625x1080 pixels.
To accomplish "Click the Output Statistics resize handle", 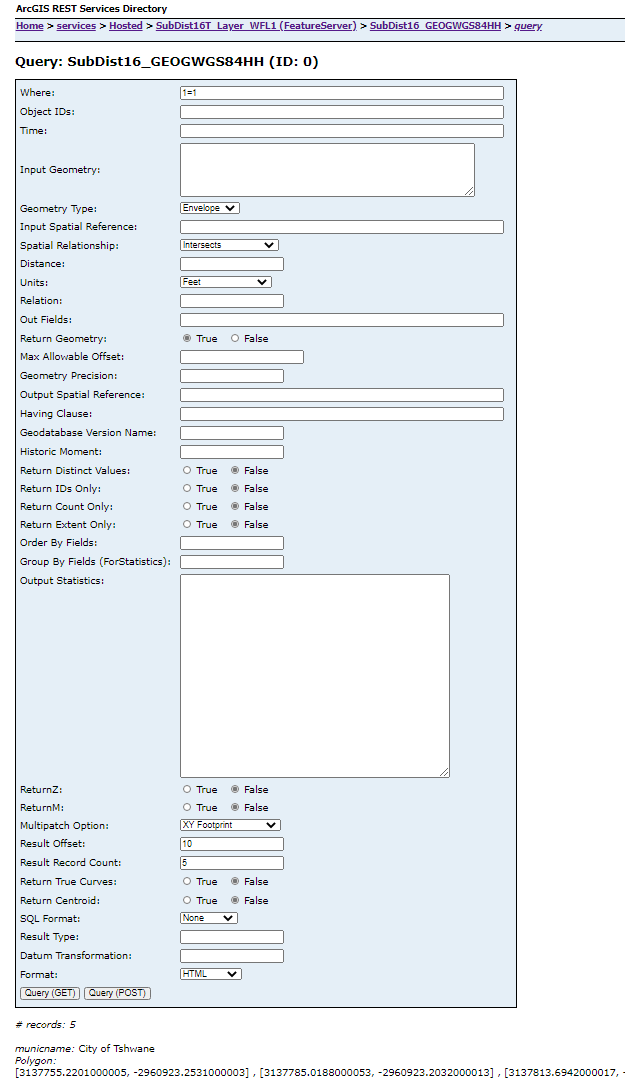I will tap(444, 772).
